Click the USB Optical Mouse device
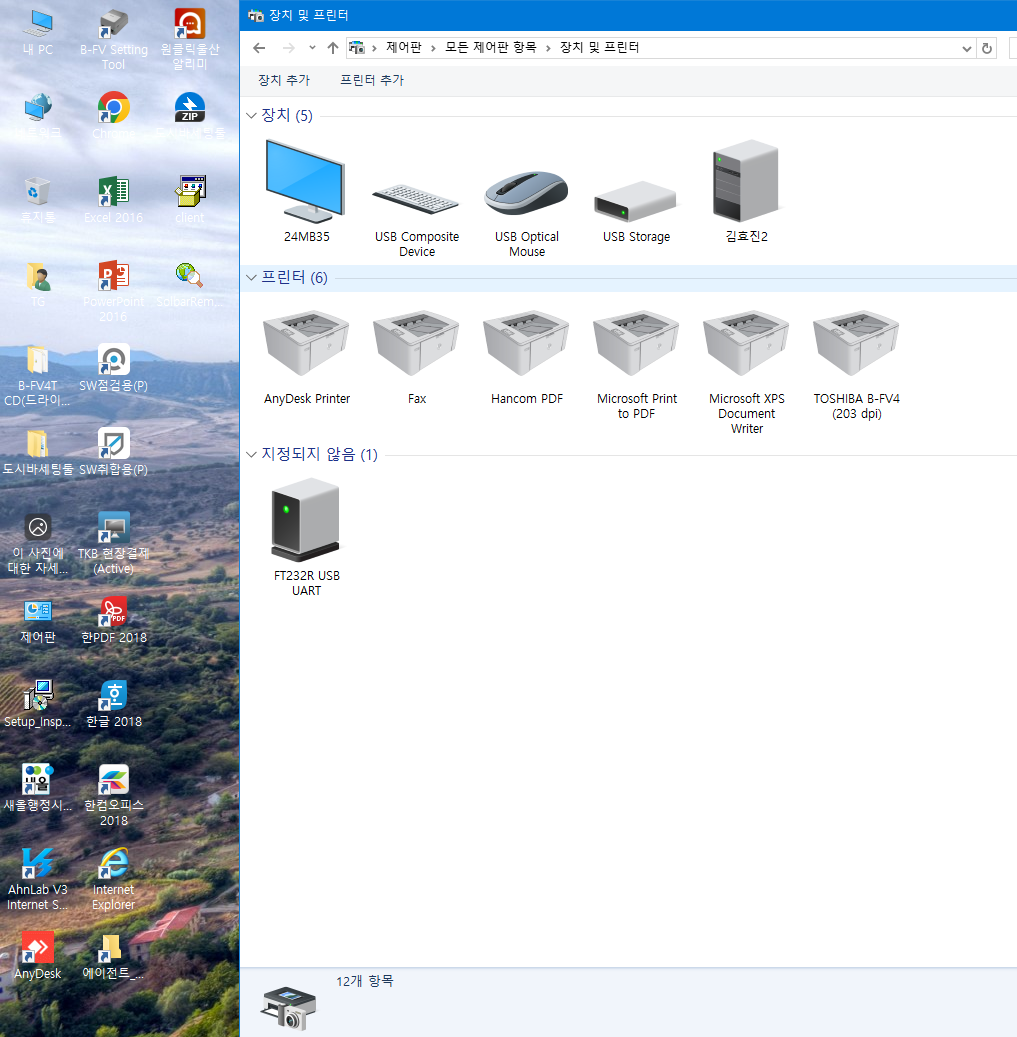Screen dimensions: 1017x1037 coord(526,190)
